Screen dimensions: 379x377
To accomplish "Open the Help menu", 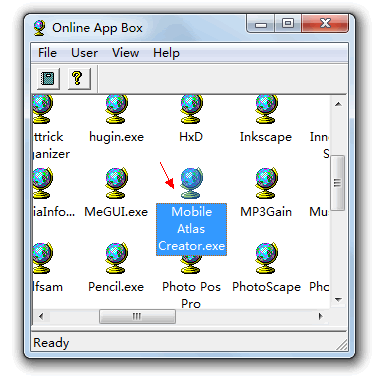I will [166, 53].
